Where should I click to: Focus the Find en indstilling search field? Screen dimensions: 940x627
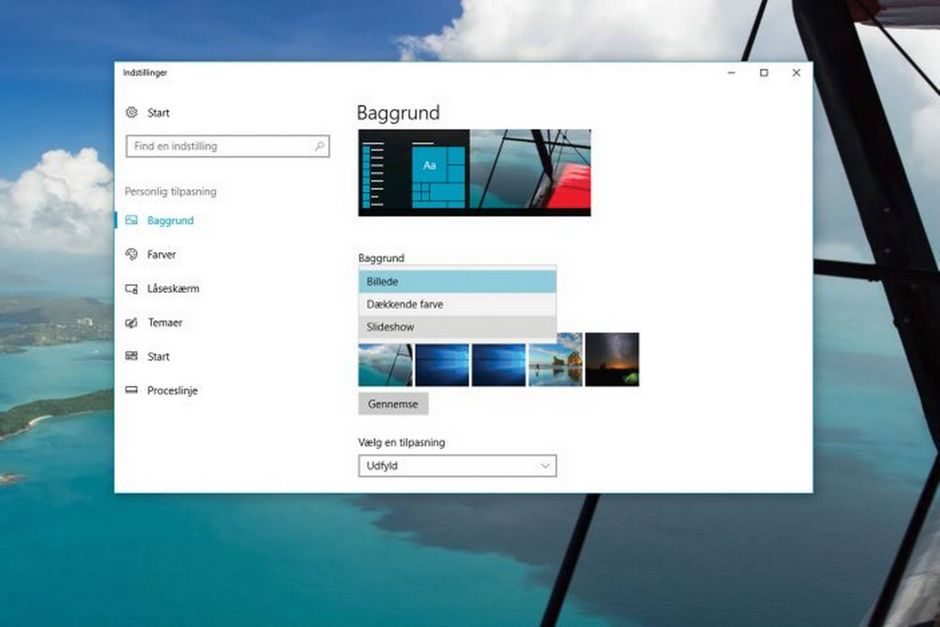coord(228,146)
